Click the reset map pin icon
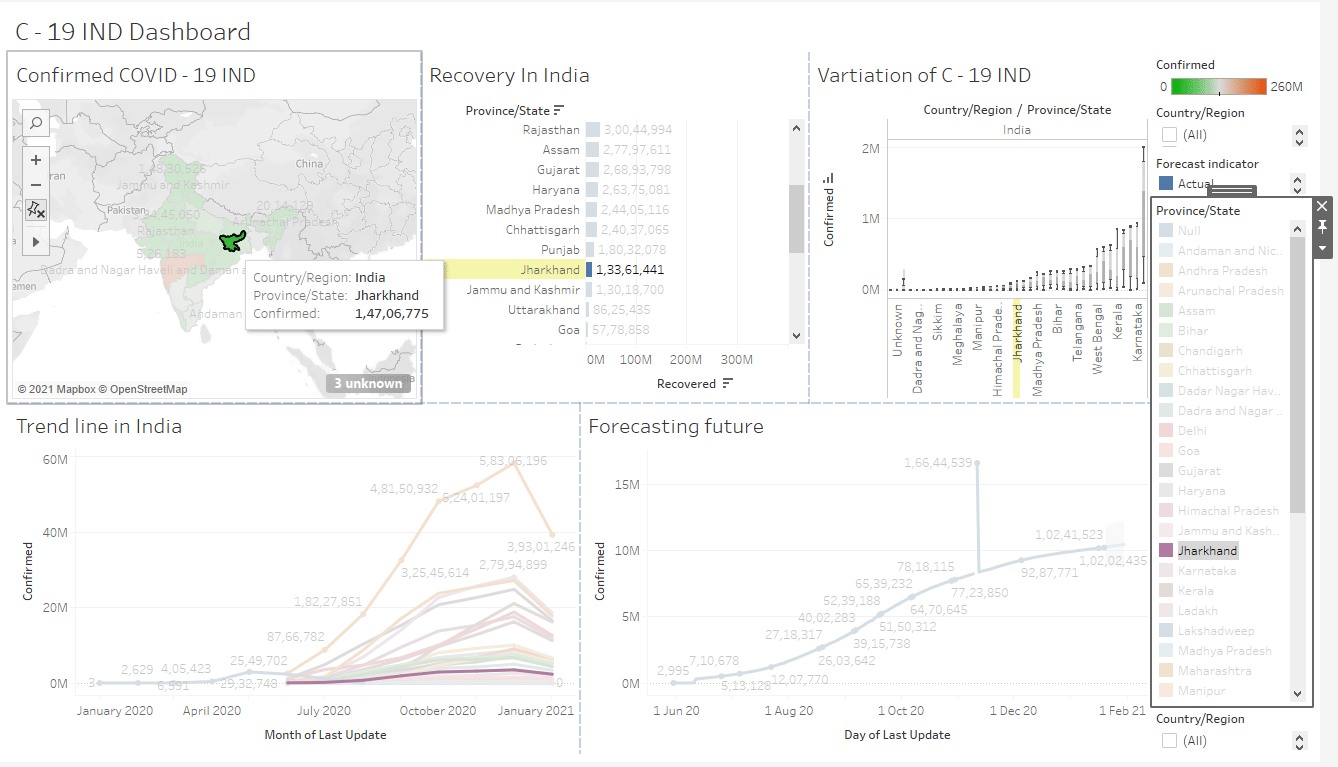 point(36,210)
